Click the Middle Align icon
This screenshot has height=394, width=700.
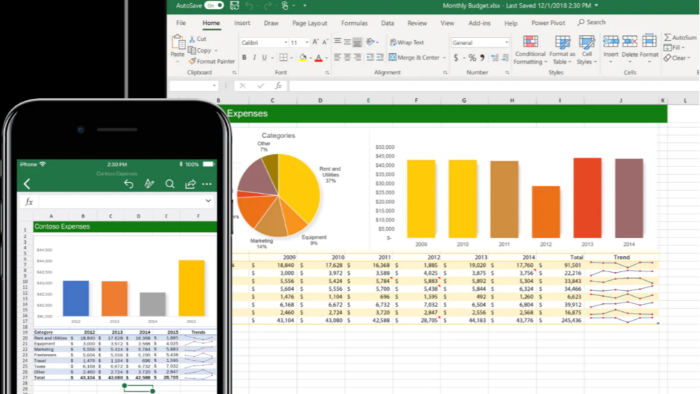(347, 42)
